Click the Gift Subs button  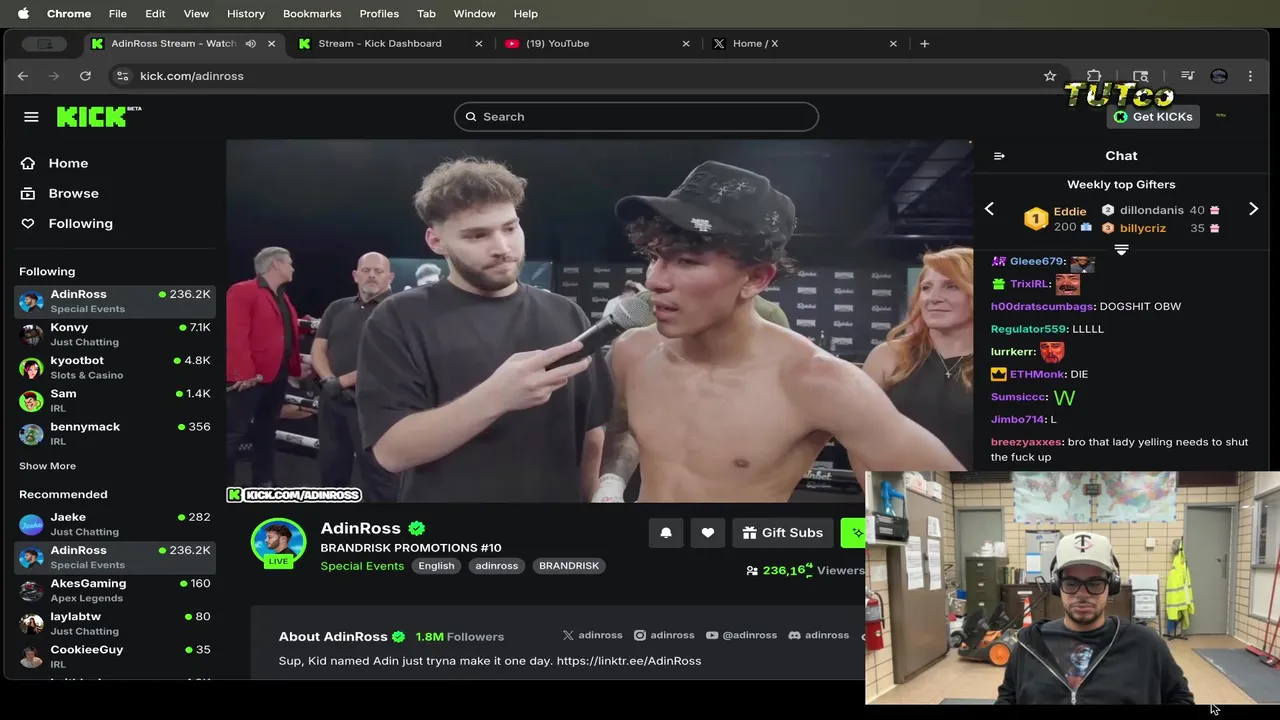pyautogui.click(x=782, y=533)
